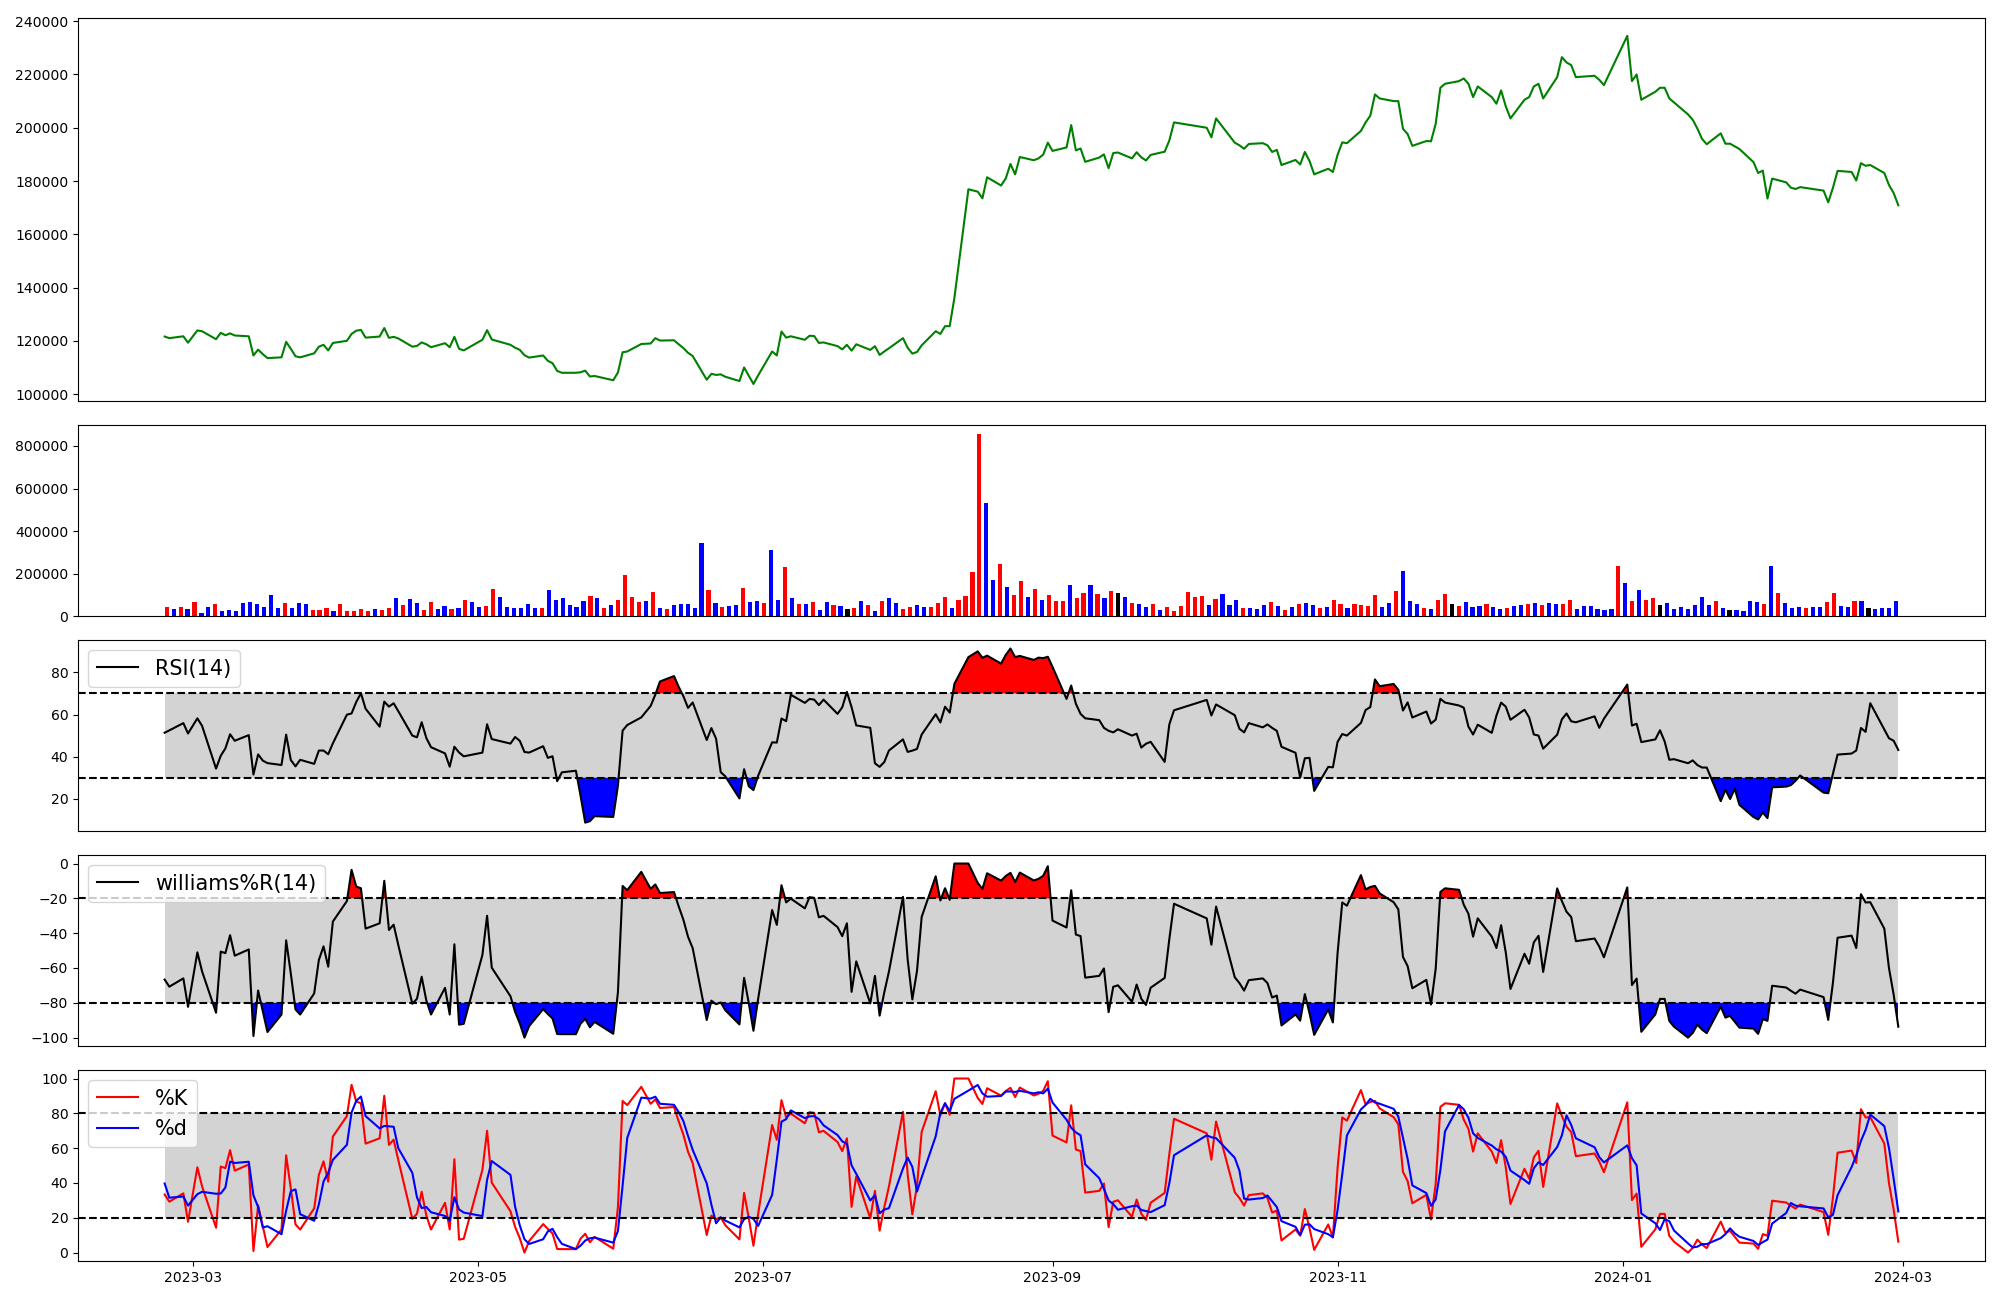Image resolution: width=2000 pixels, height=1300 pixels.
Task: Click the 2024-01 x-axis date label
Action: (1624, 1277)
